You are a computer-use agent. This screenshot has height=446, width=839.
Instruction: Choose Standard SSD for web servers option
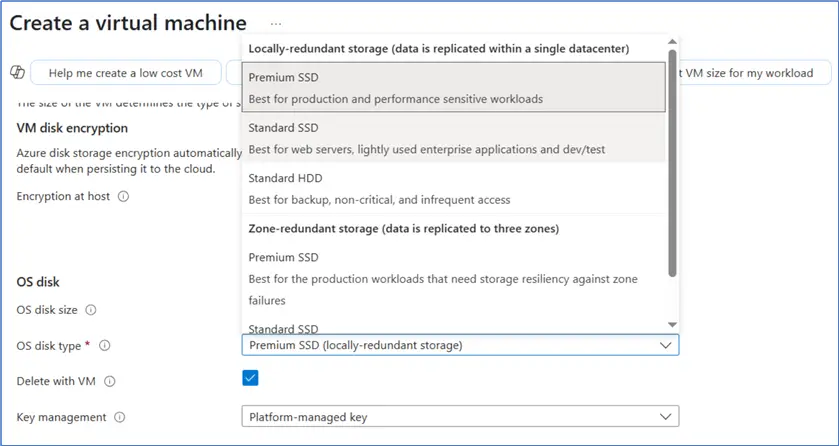(453, 139)
